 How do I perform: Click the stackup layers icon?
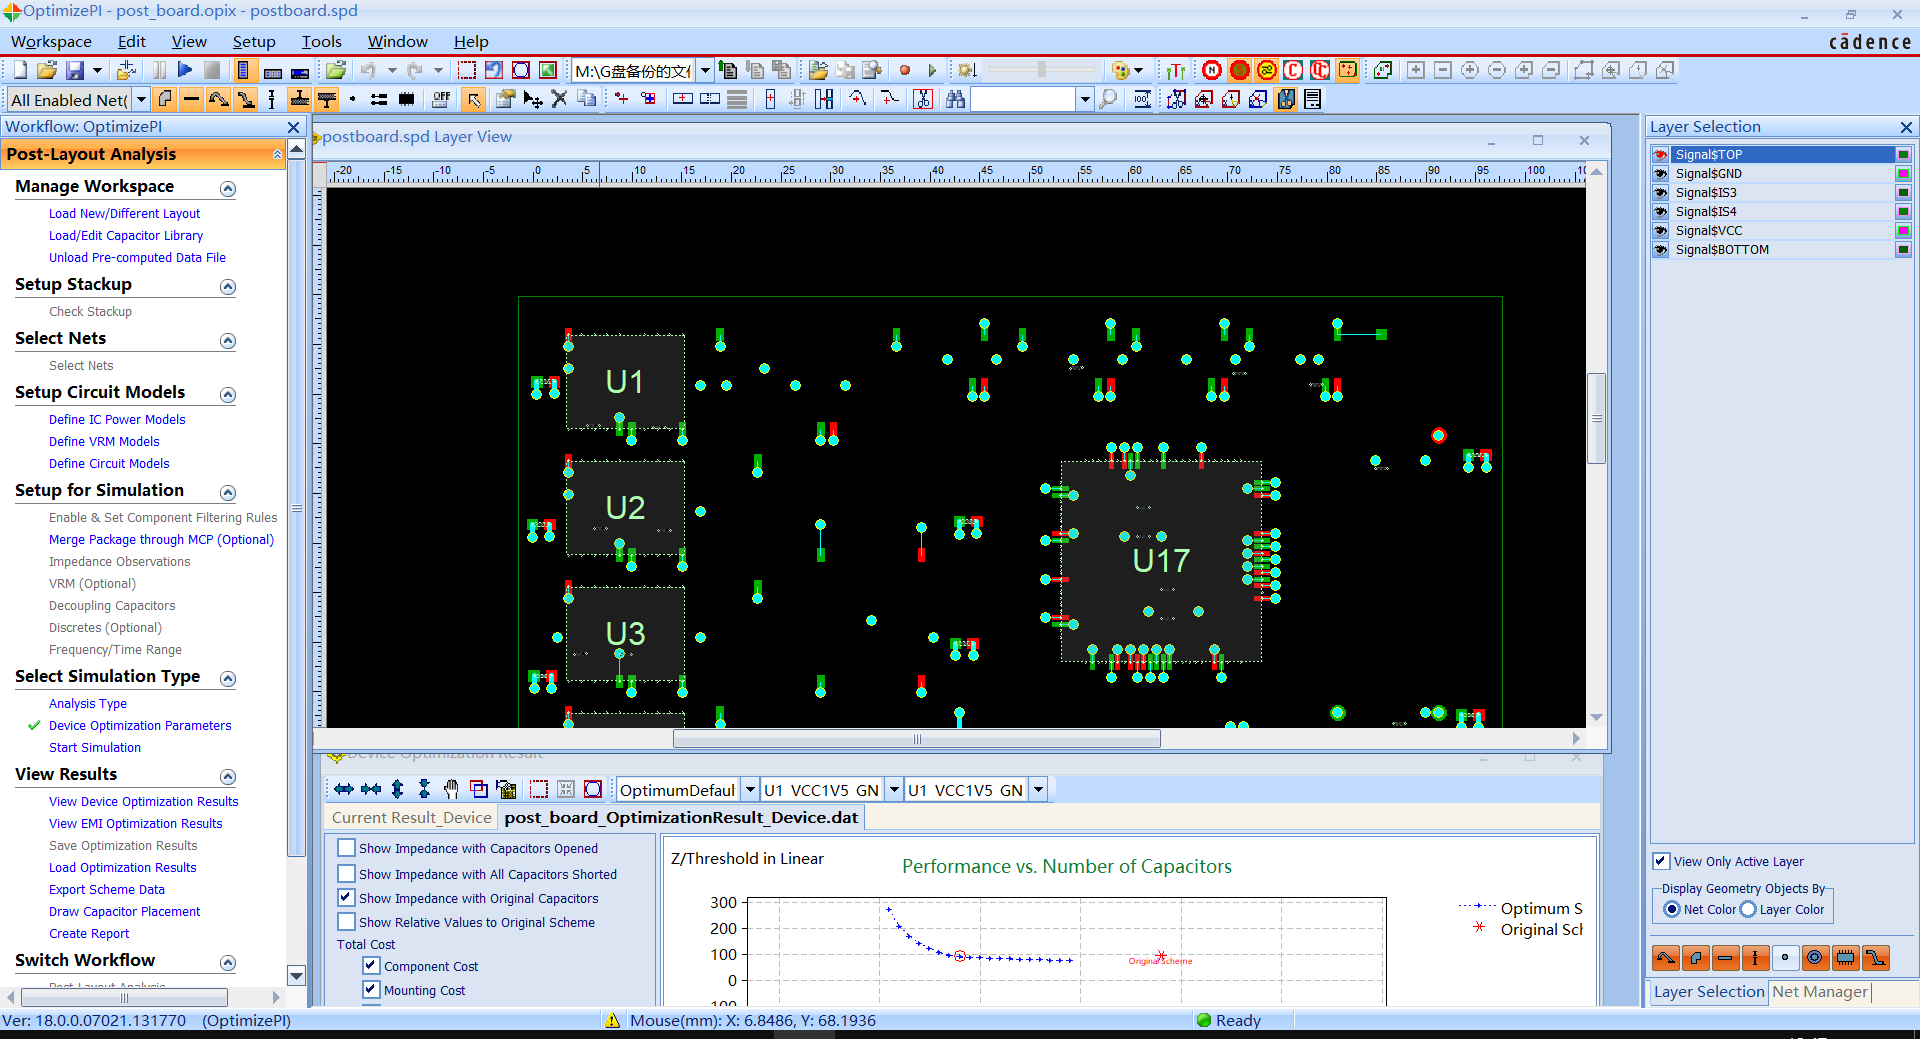click(x=737, y=99)
